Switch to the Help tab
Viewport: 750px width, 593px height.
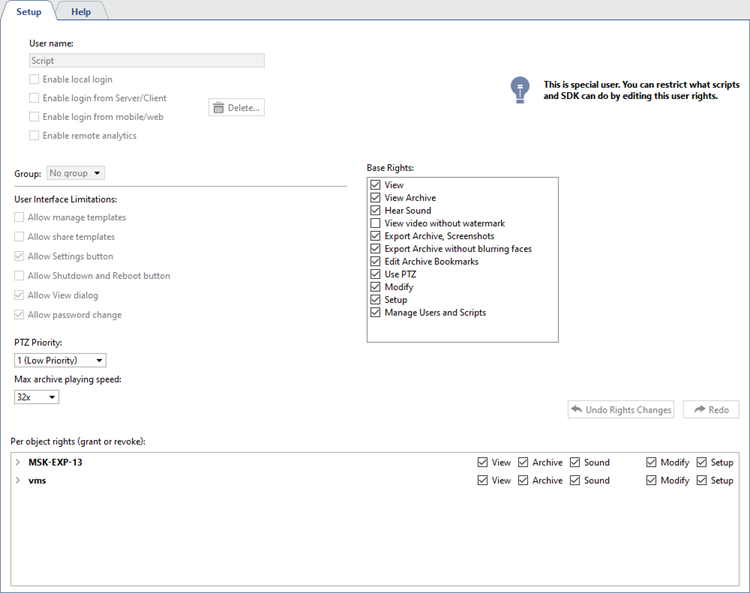point(81,11)
